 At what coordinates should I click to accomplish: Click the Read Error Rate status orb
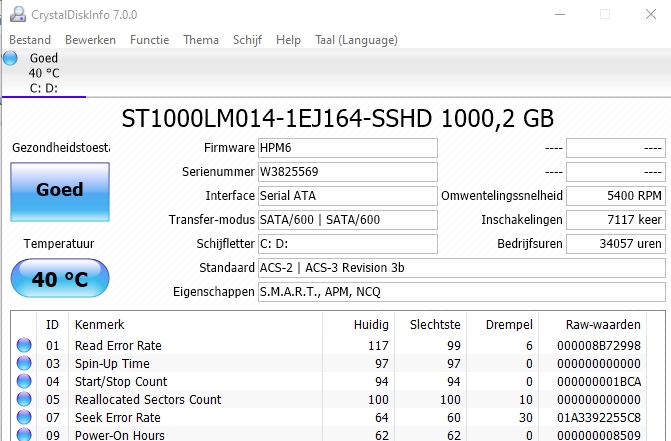pos(24,346)
